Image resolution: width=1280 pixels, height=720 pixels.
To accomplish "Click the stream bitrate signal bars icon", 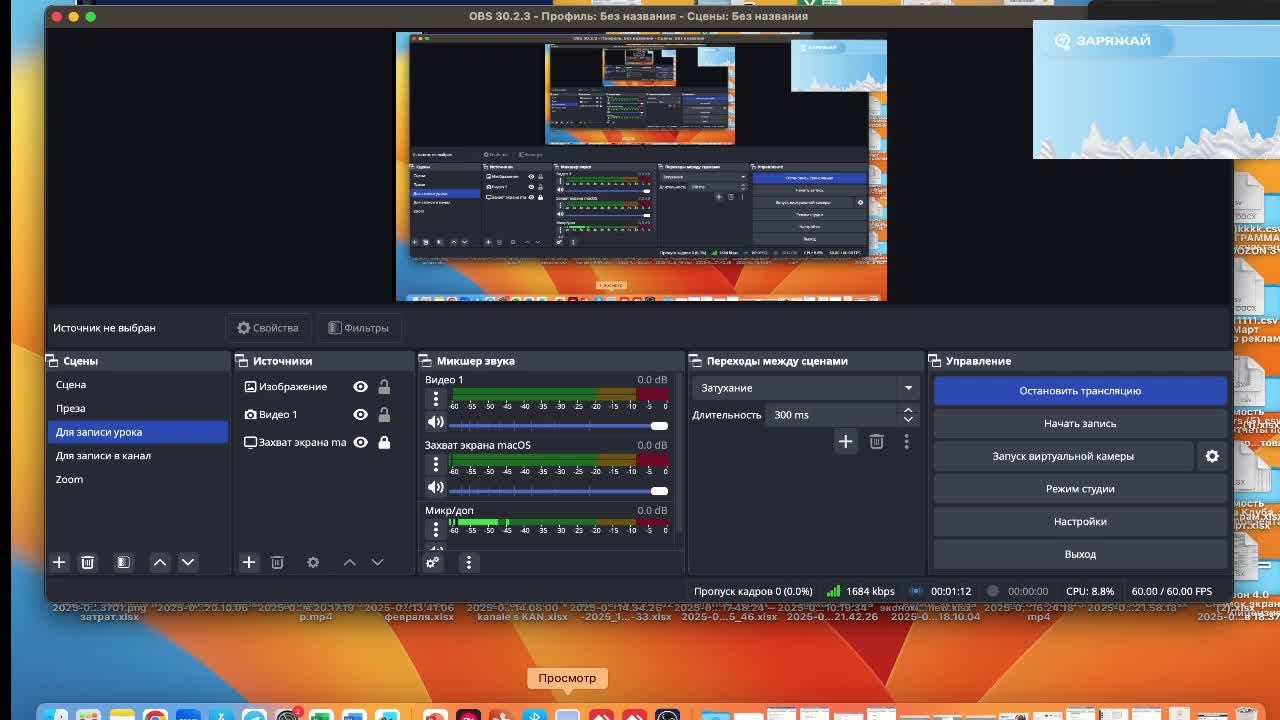I will point(833,591).
